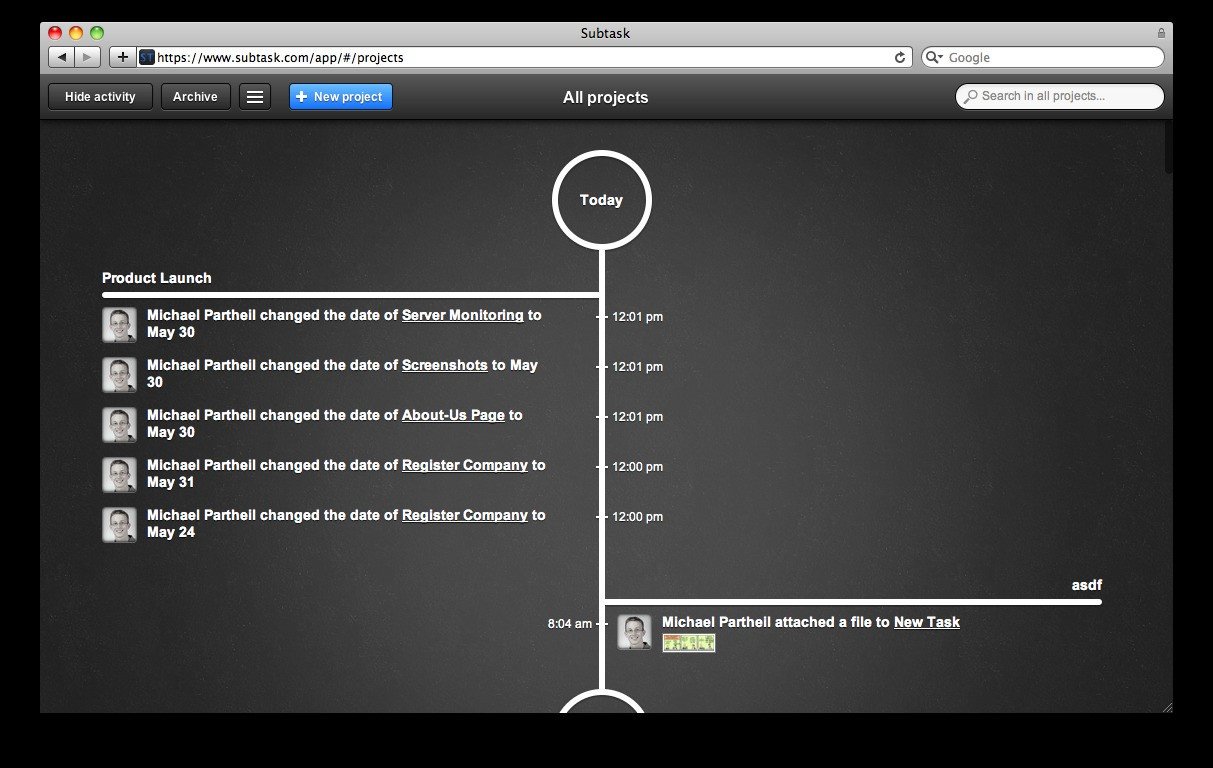Click the attached file thumbnail

coord(689,643)
